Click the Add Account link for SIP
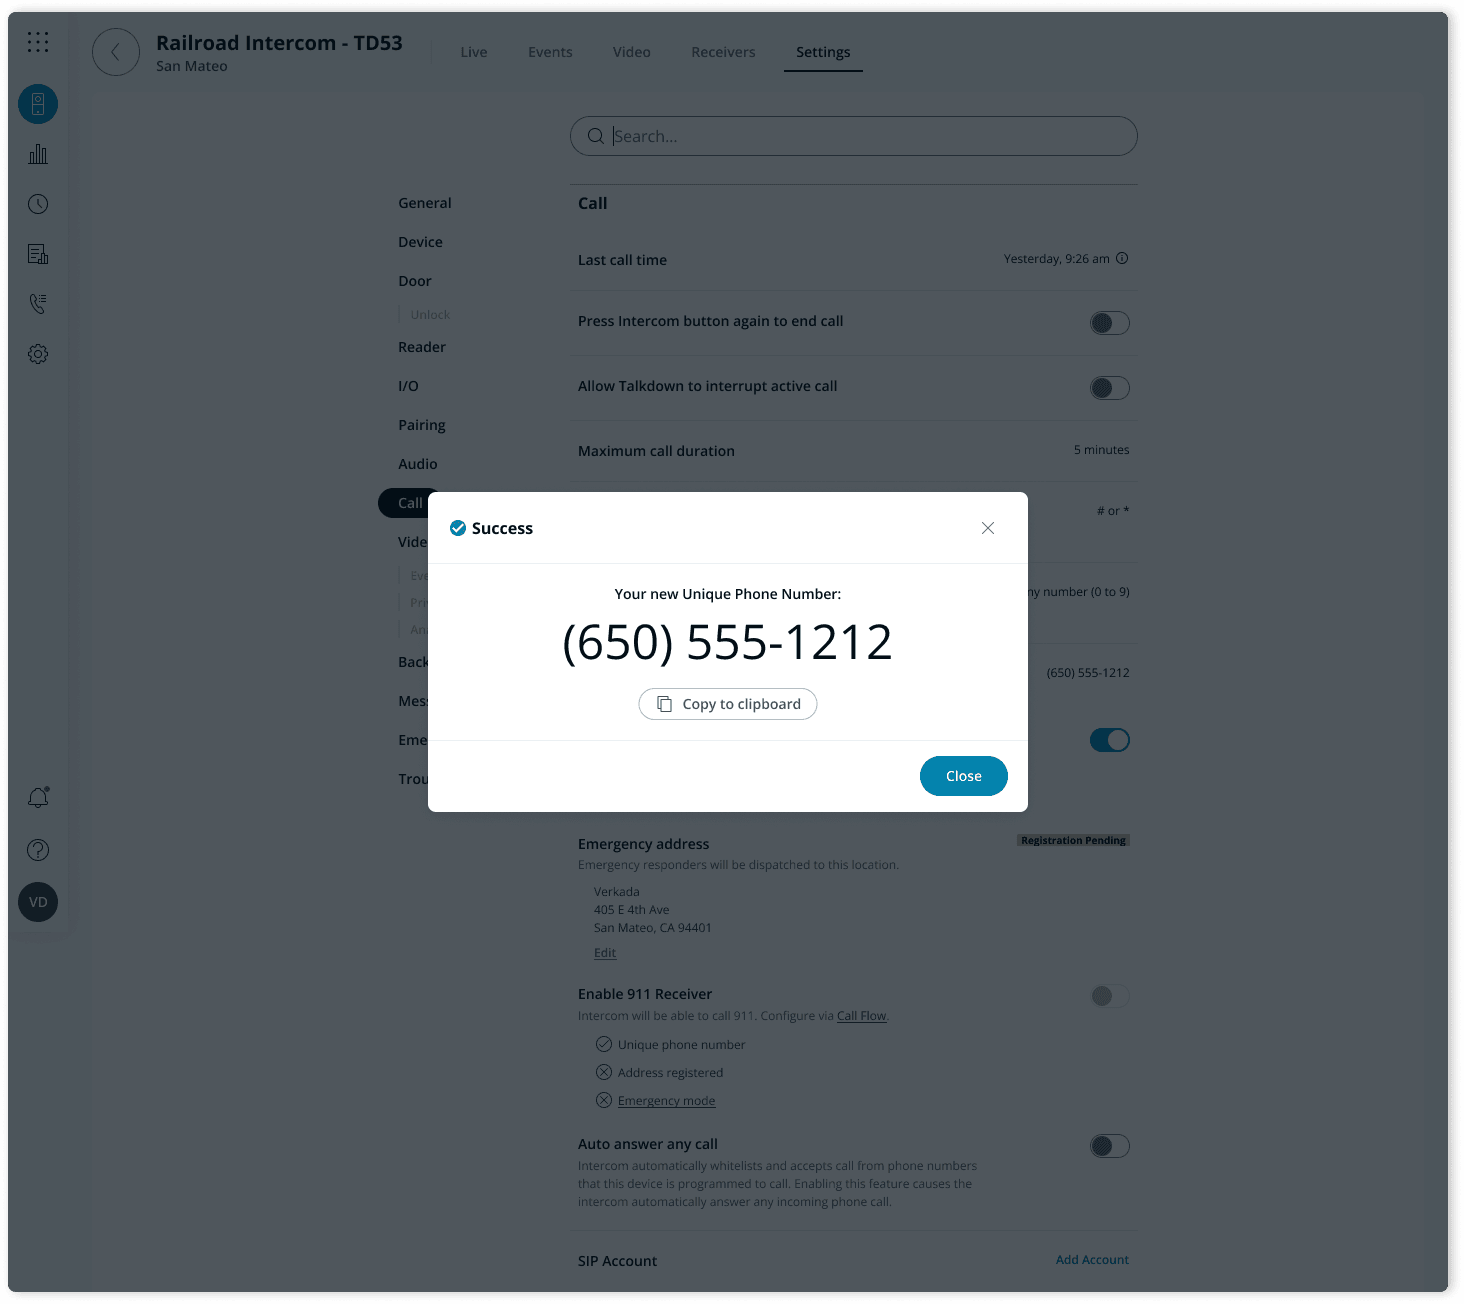Screen dimensions: 1464x1304 pos(1092,1260)
